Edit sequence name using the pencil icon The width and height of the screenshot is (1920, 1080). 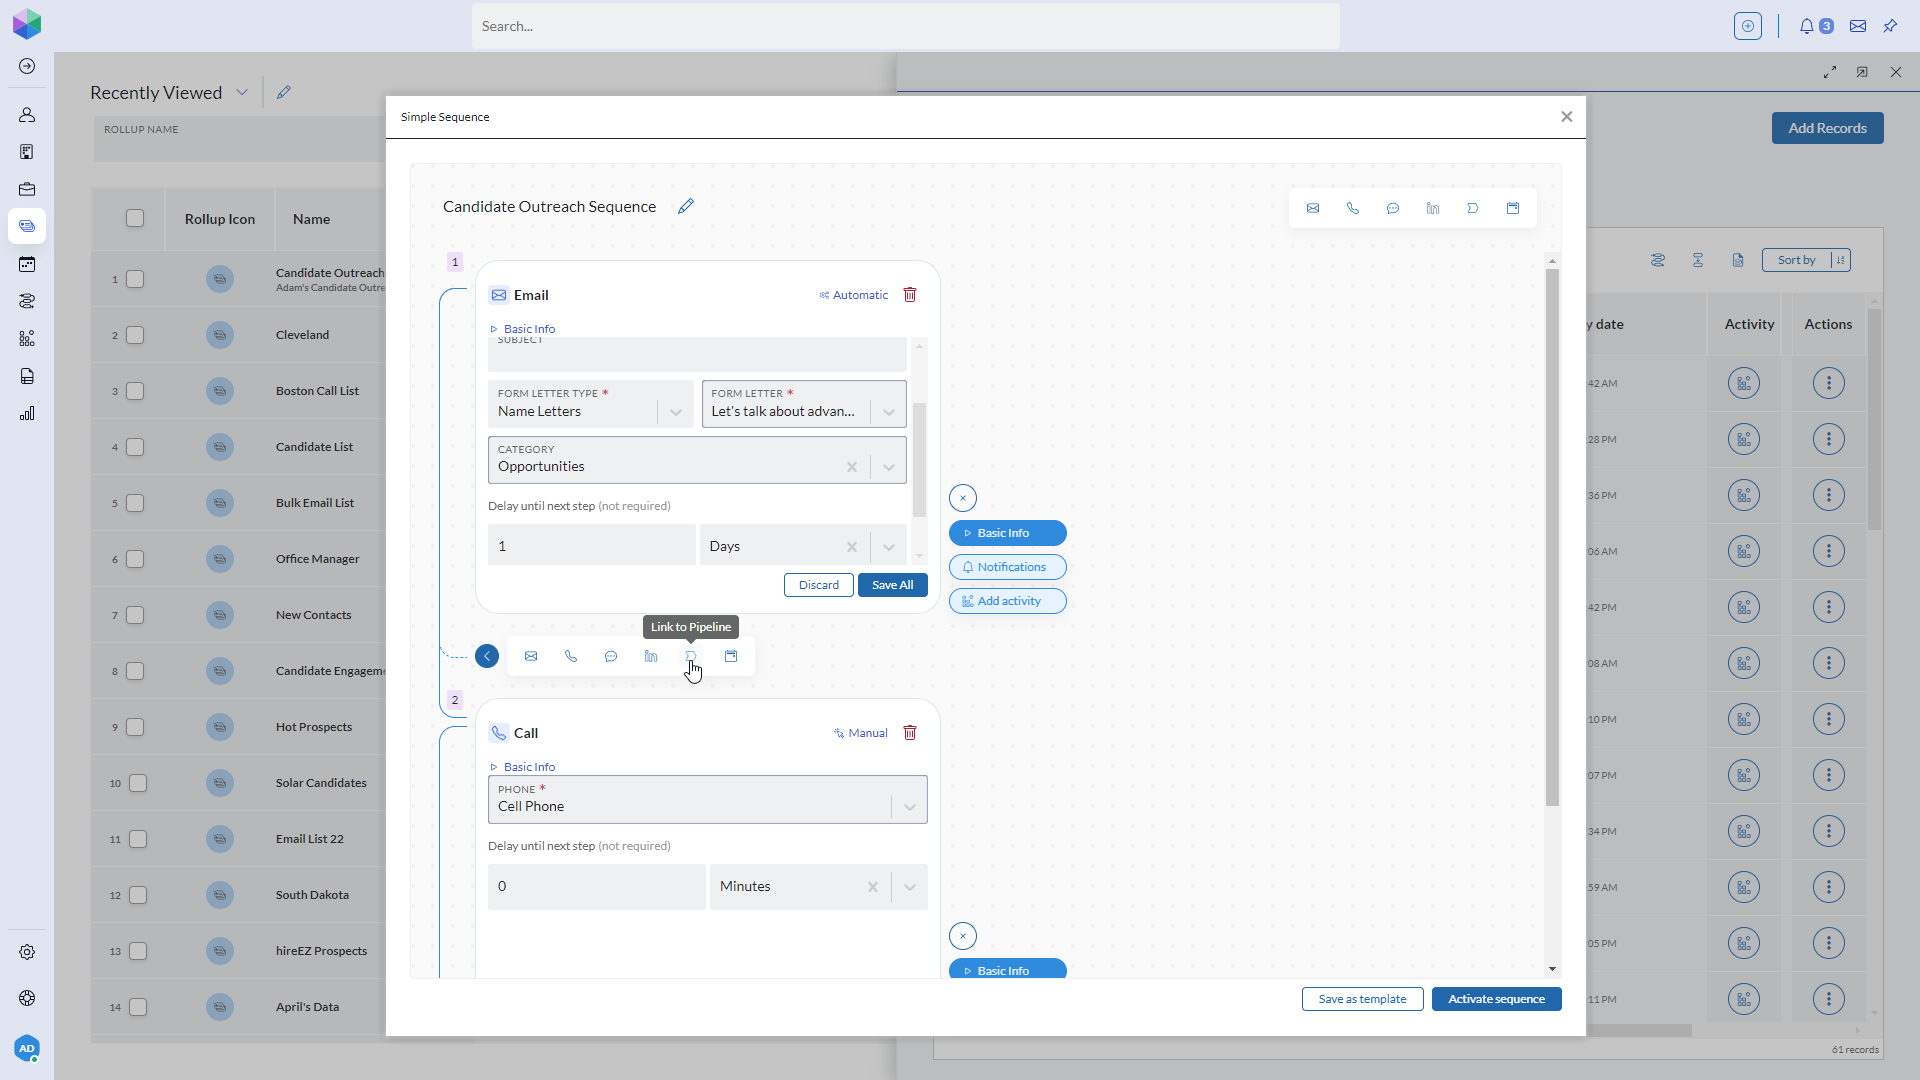(687, 206)
